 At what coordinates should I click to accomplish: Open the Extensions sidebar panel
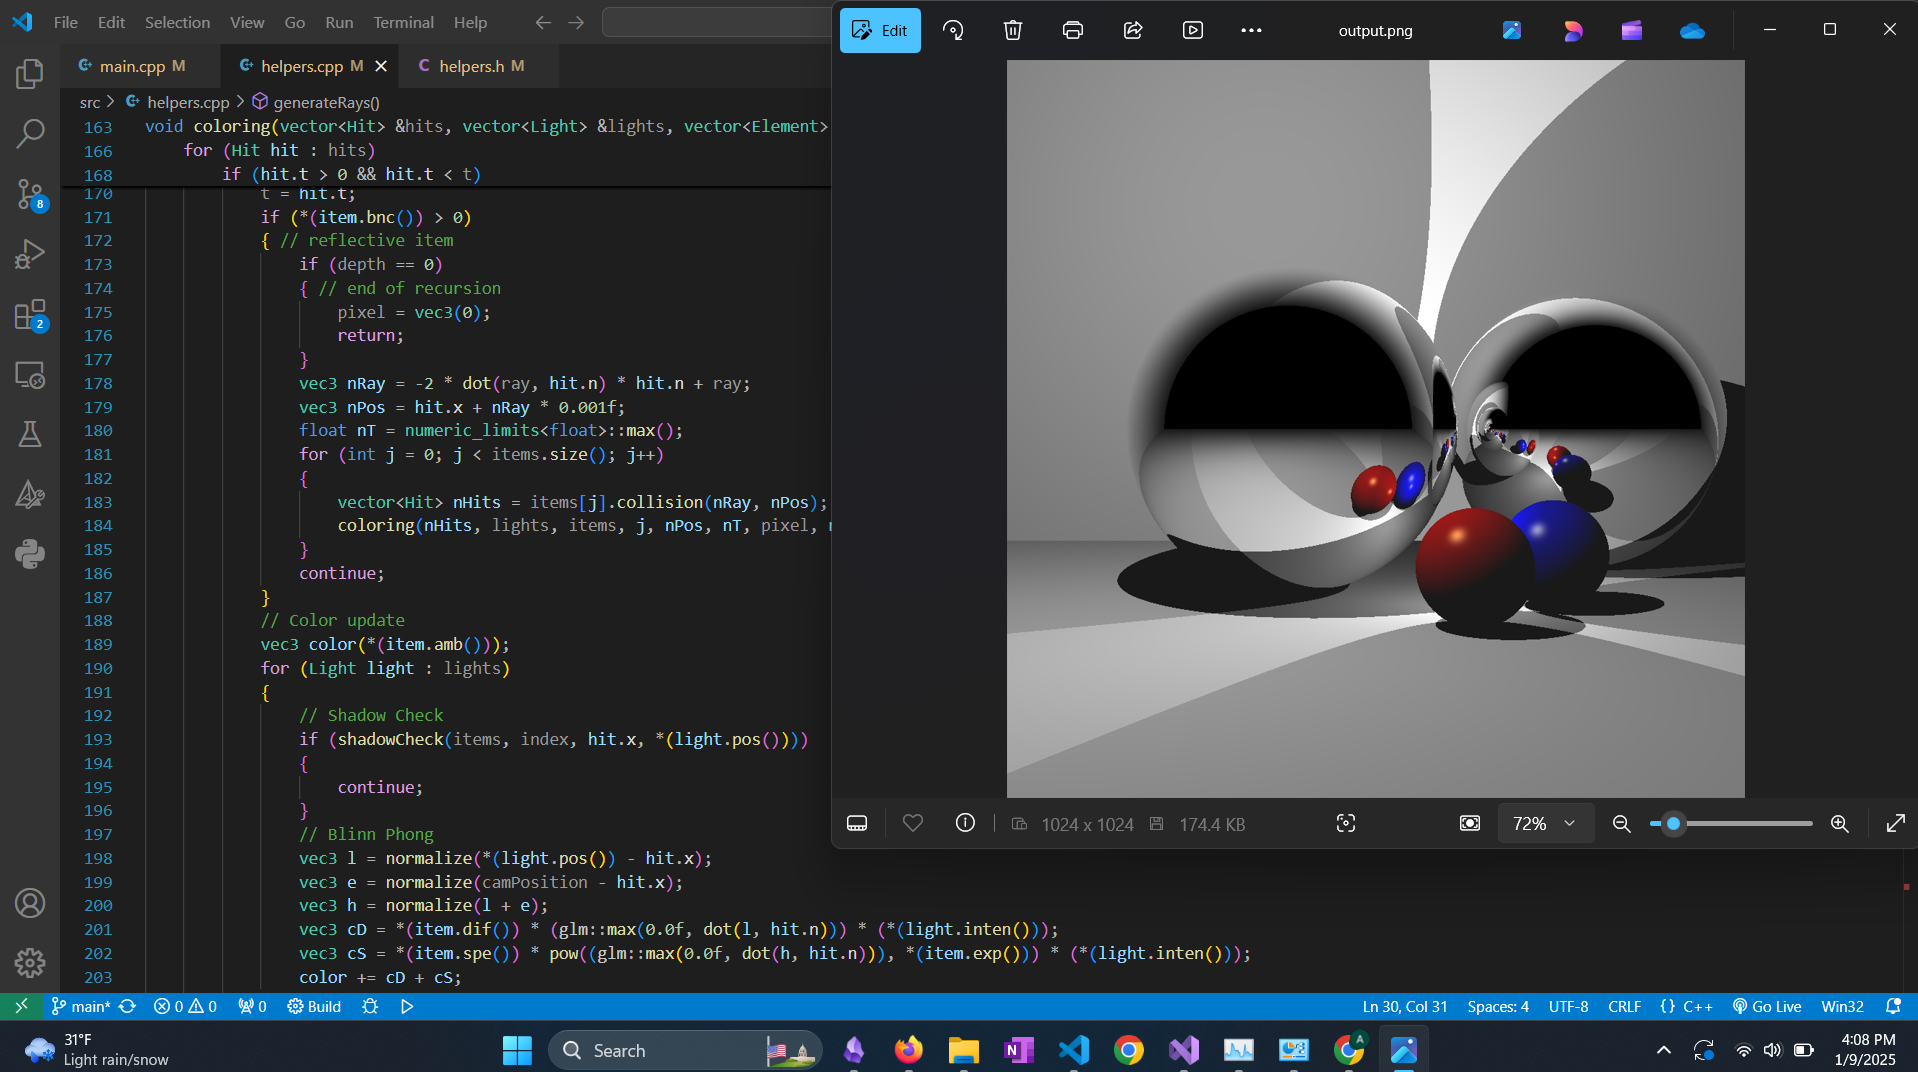pos(30,316)
